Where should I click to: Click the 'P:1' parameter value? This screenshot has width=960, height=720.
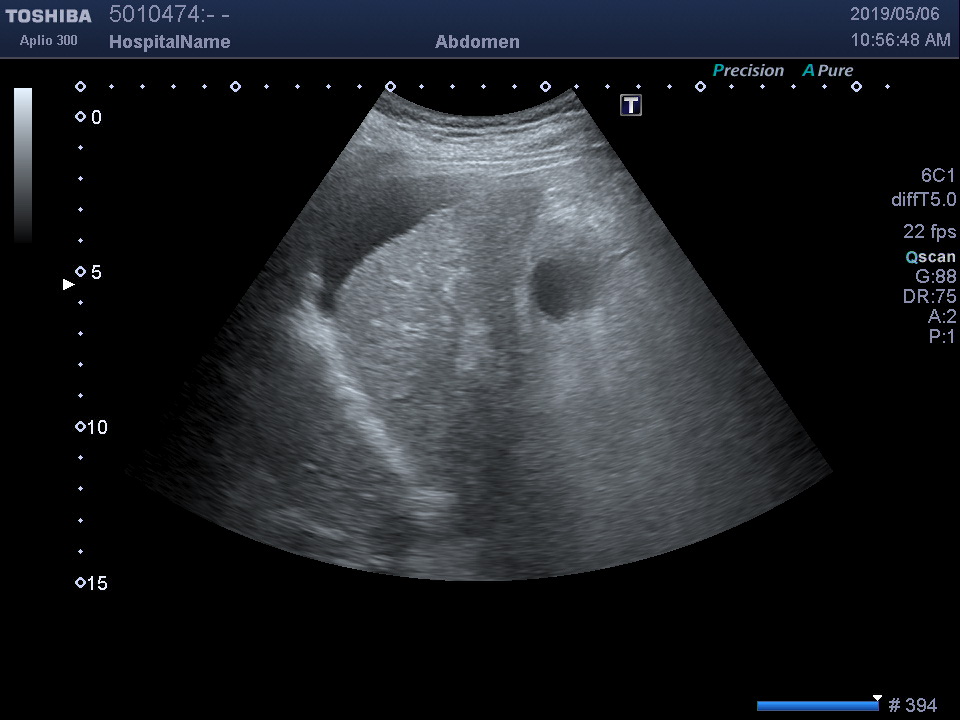pos(942,336)
